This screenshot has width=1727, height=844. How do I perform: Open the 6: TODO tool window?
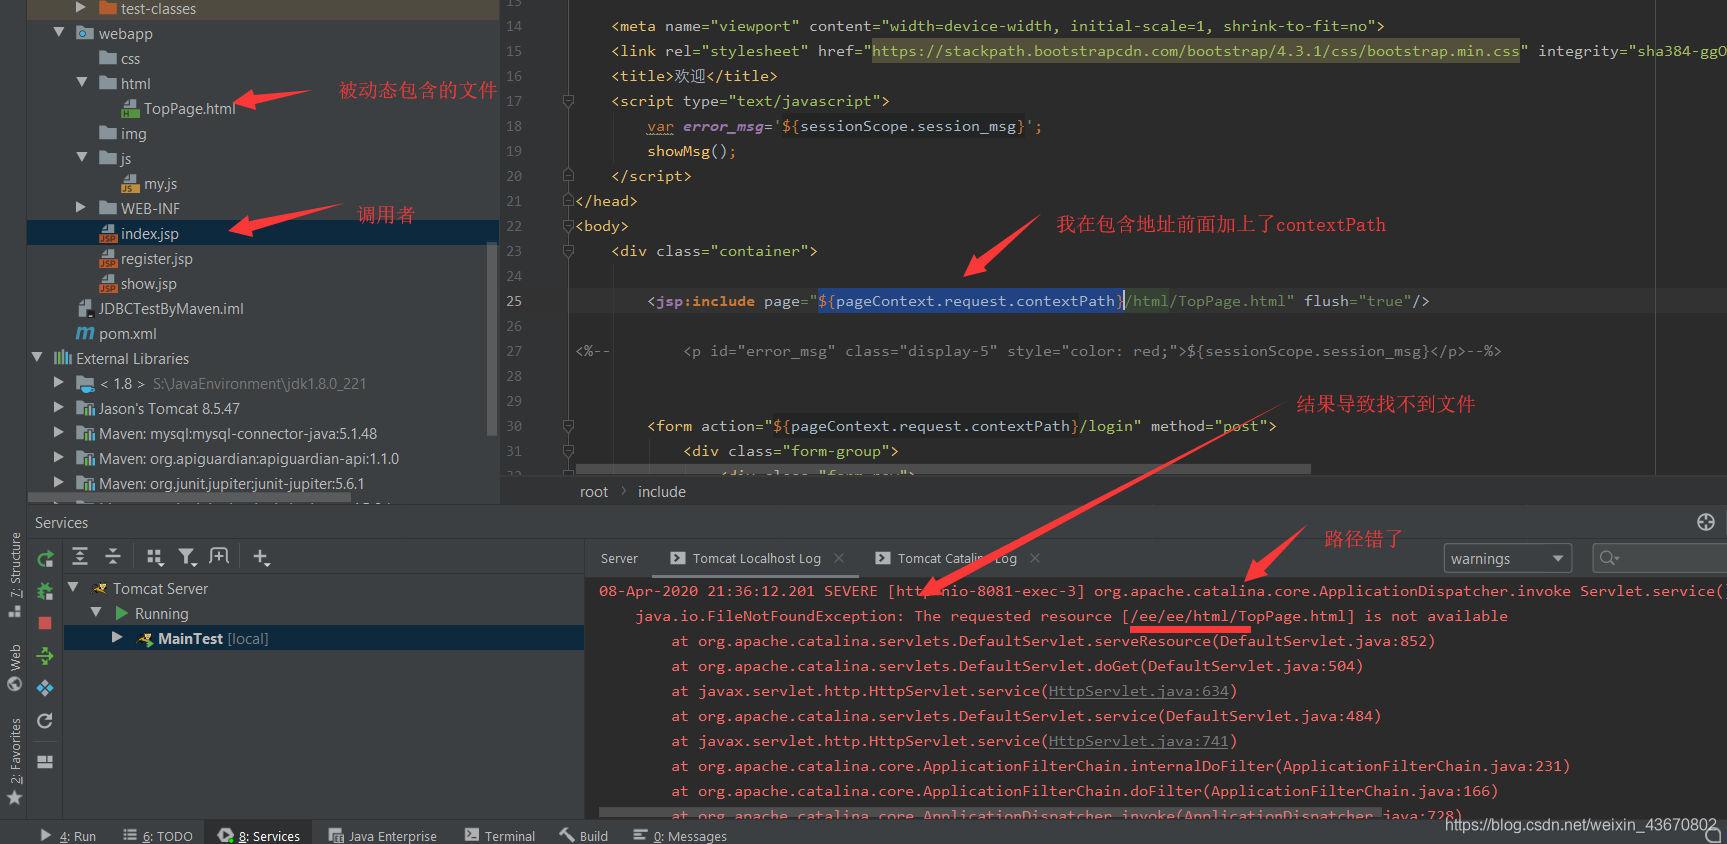pos(158,836)
